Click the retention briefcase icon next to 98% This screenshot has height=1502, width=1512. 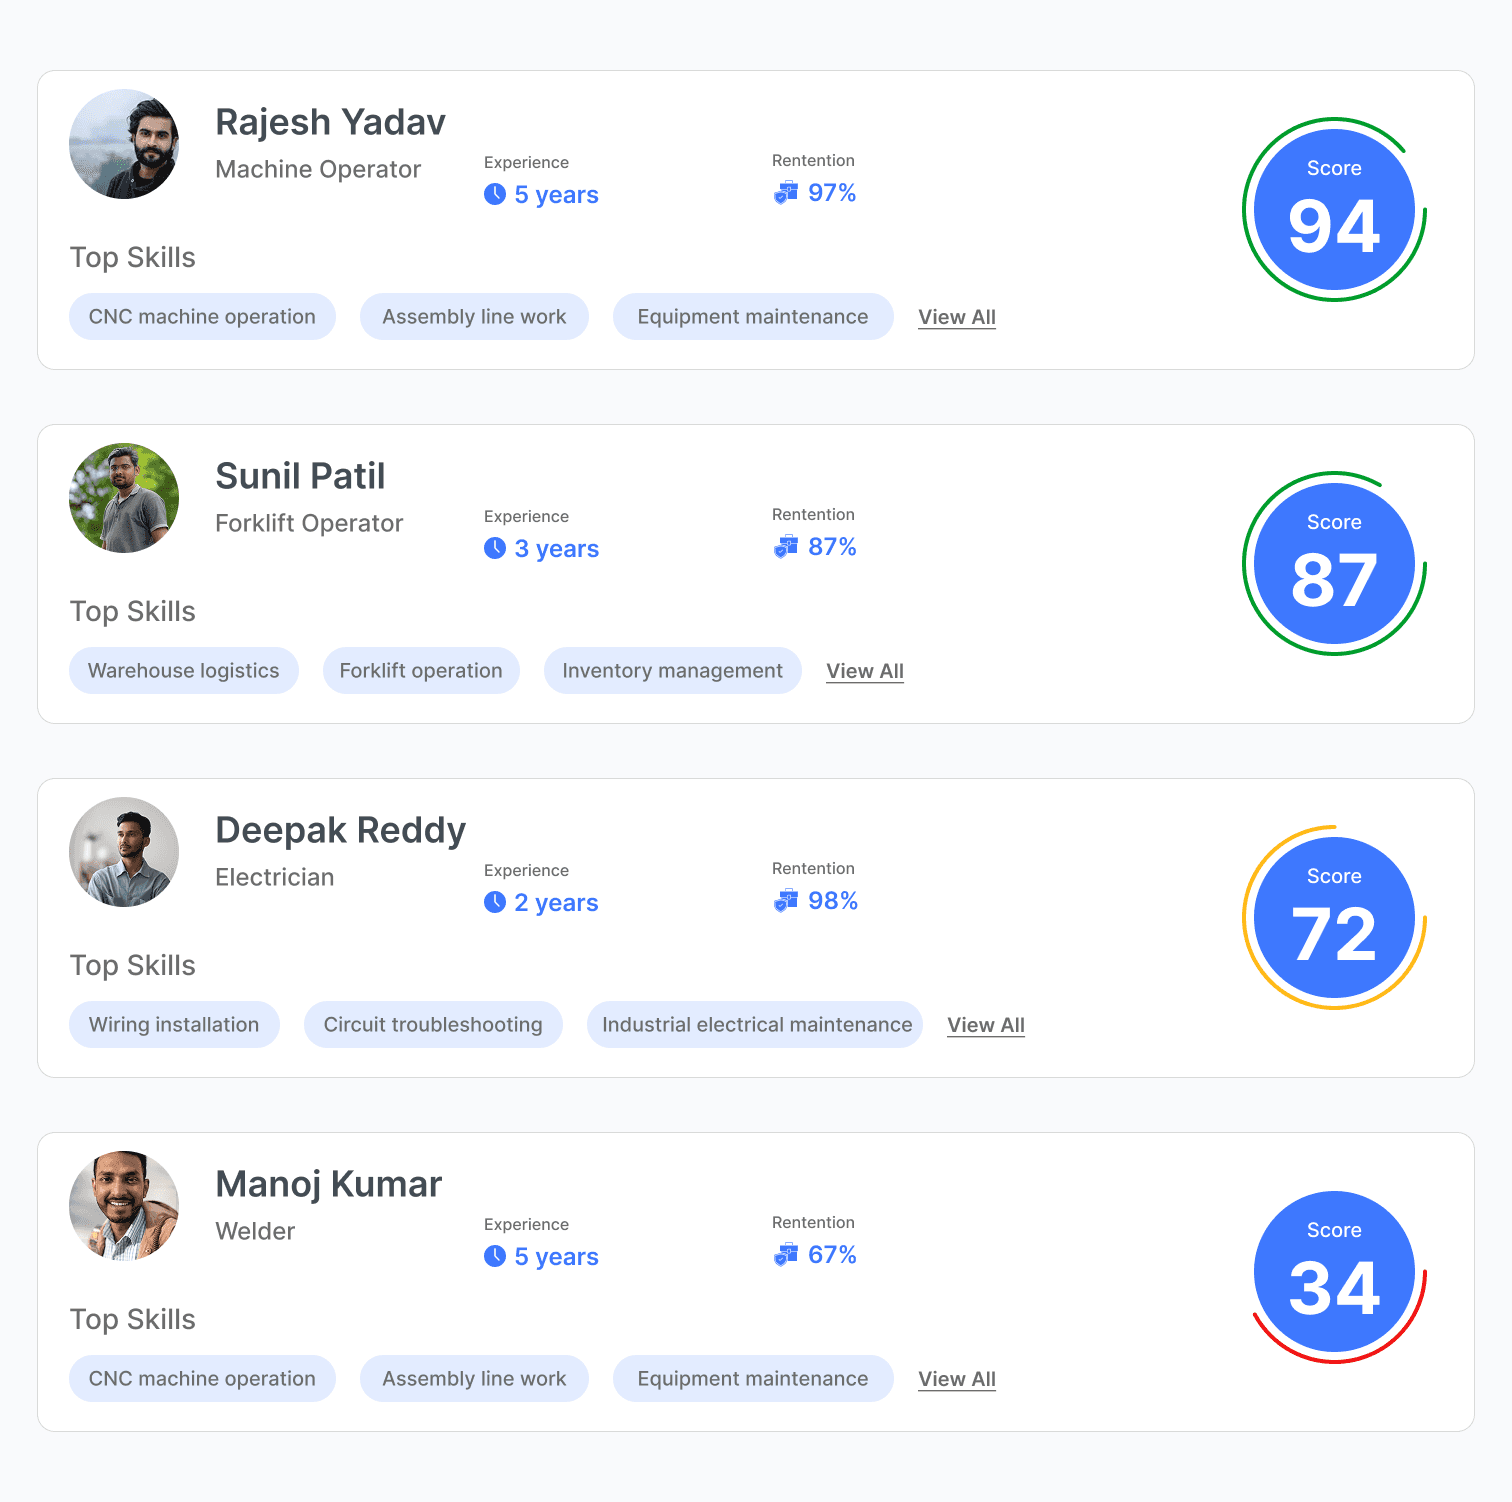pyautogui.click(x=786, y=900)
